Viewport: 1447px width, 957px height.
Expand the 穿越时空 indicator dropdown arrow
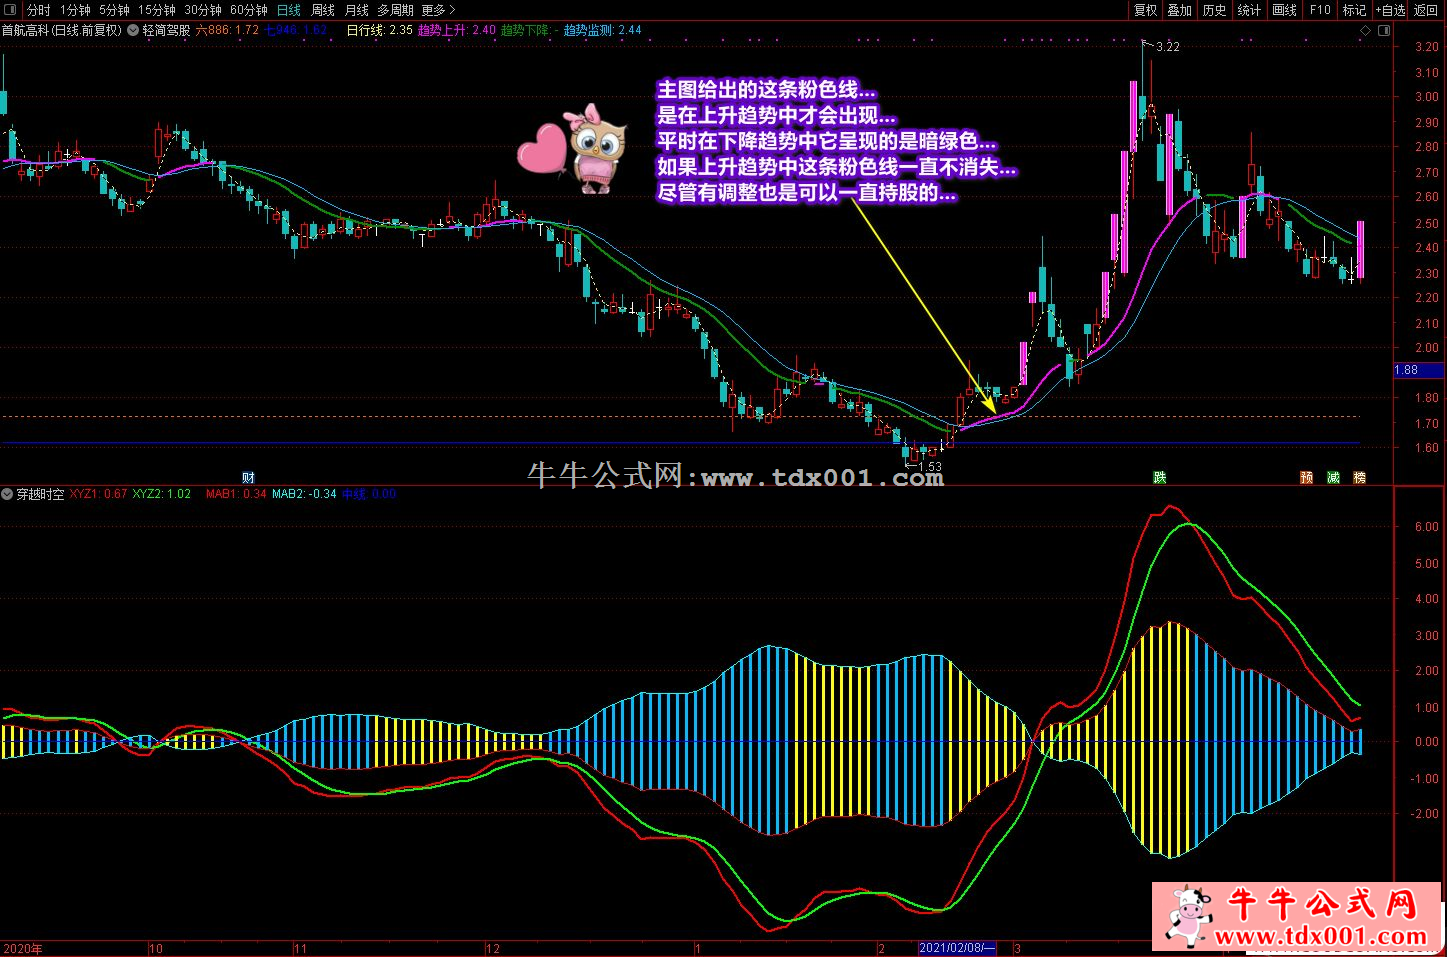8,494
